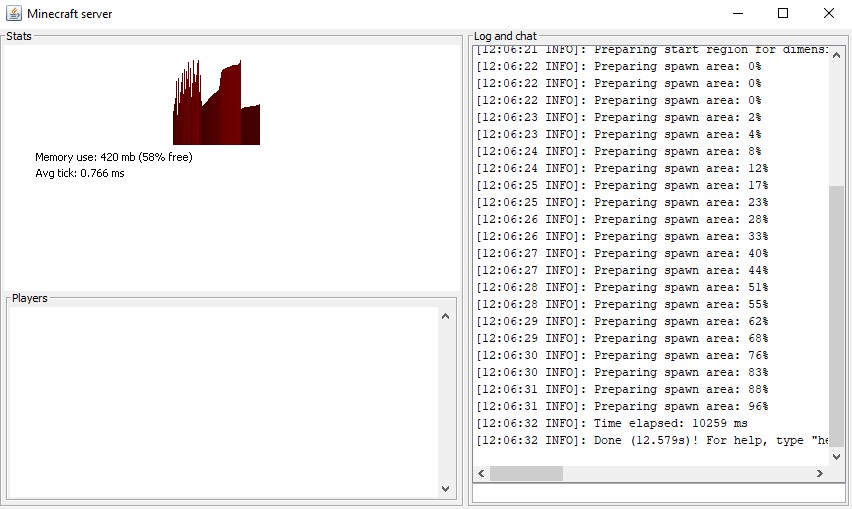Image resolution: width=852 pixels, height=509 pixels.
Task: Click the memory usage graph
Action: [x=216, y=102]
